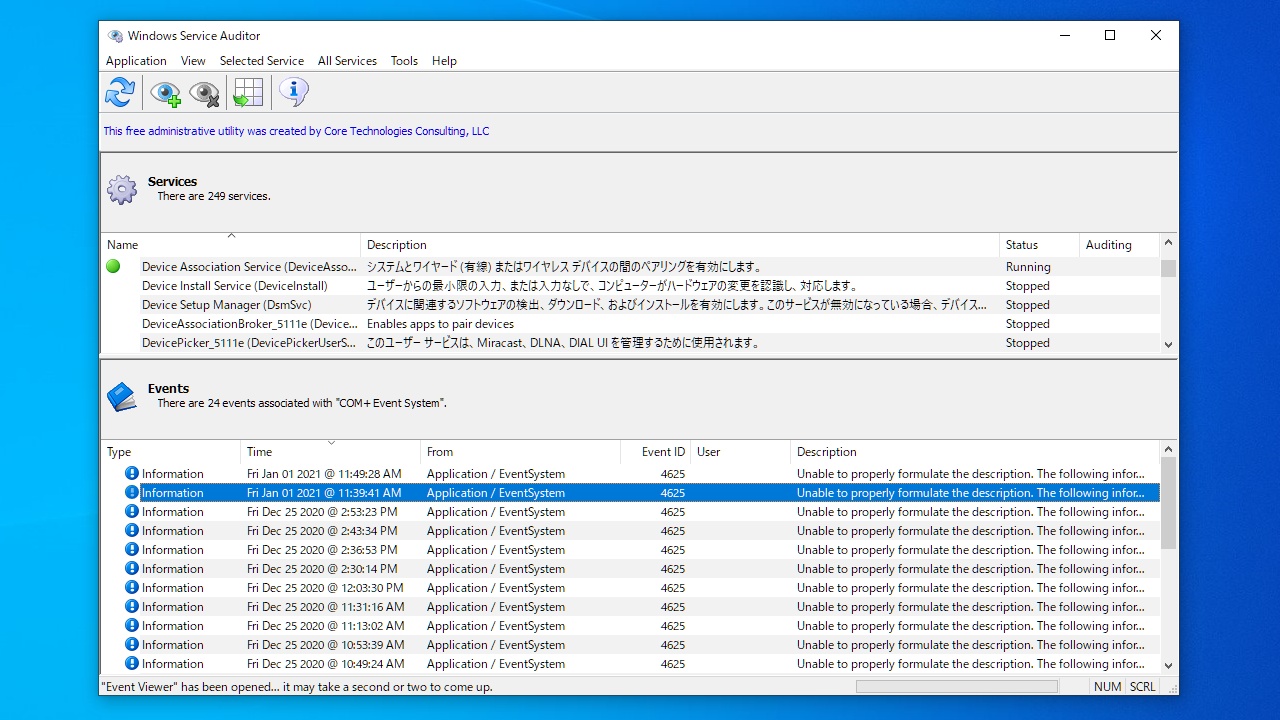Click Running status of Device Association Service
Image resolution: width=1280 pixels, height=720 pixels.
(1028, 267)
